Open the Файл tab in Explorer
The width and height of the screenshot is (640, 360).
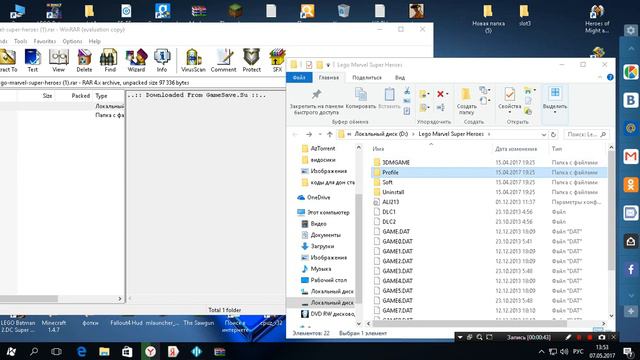coord(299,77)
